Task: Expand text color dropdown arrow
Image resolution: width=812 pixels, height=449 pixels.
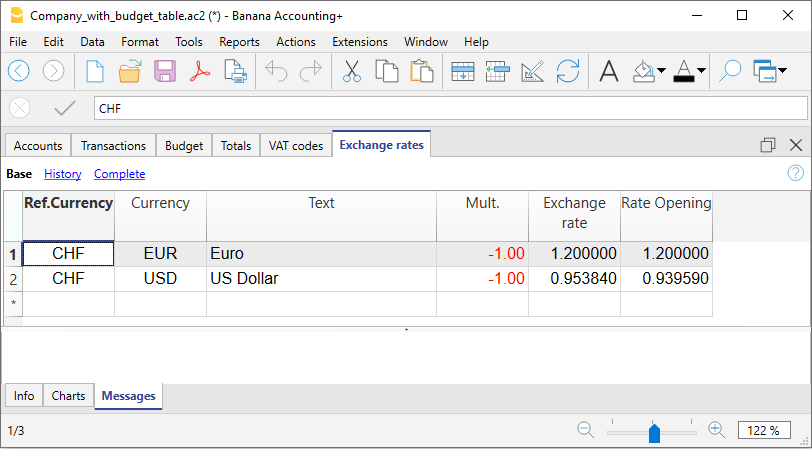Action: [701, 70]
